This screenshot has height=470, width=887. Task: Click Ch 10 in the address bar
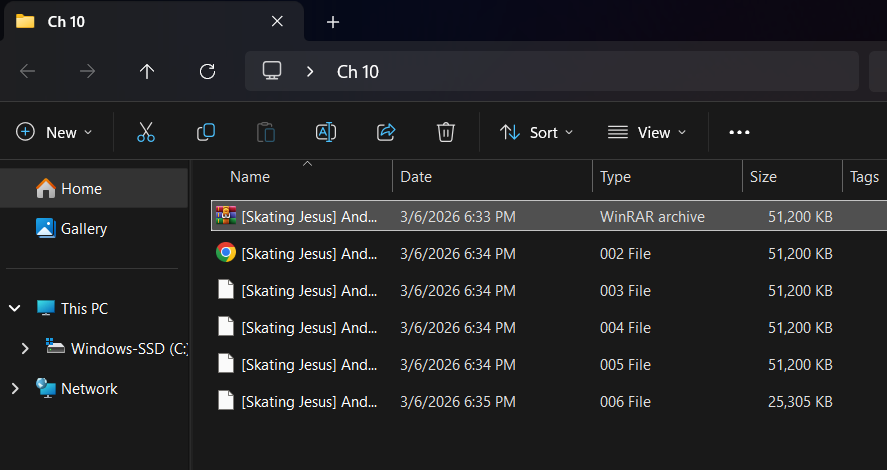358,71
